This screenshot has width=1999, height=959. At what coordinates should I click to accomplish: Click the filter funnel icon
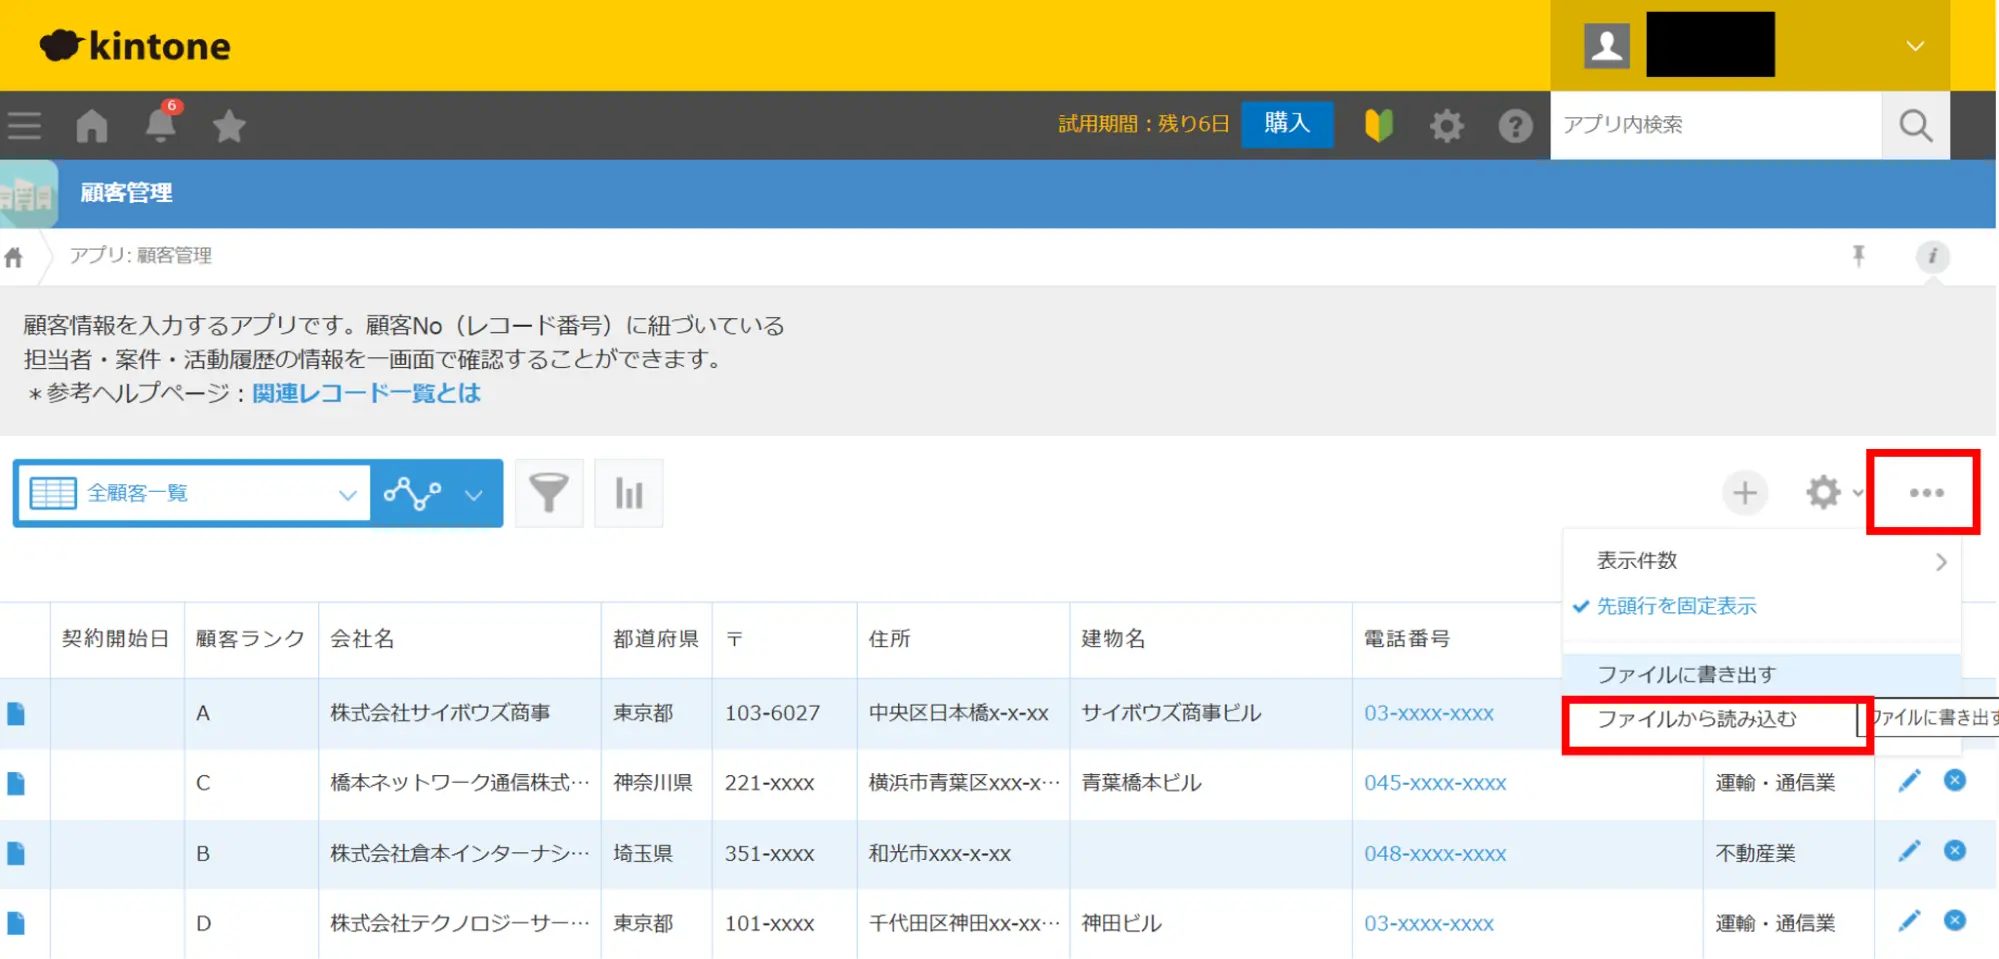[548, 493]
